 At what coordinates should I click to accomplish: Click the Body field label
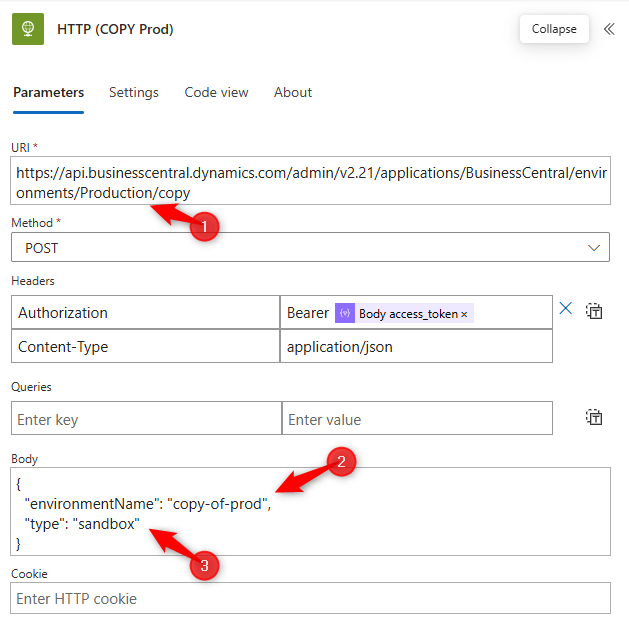click(x=24, y=459)
